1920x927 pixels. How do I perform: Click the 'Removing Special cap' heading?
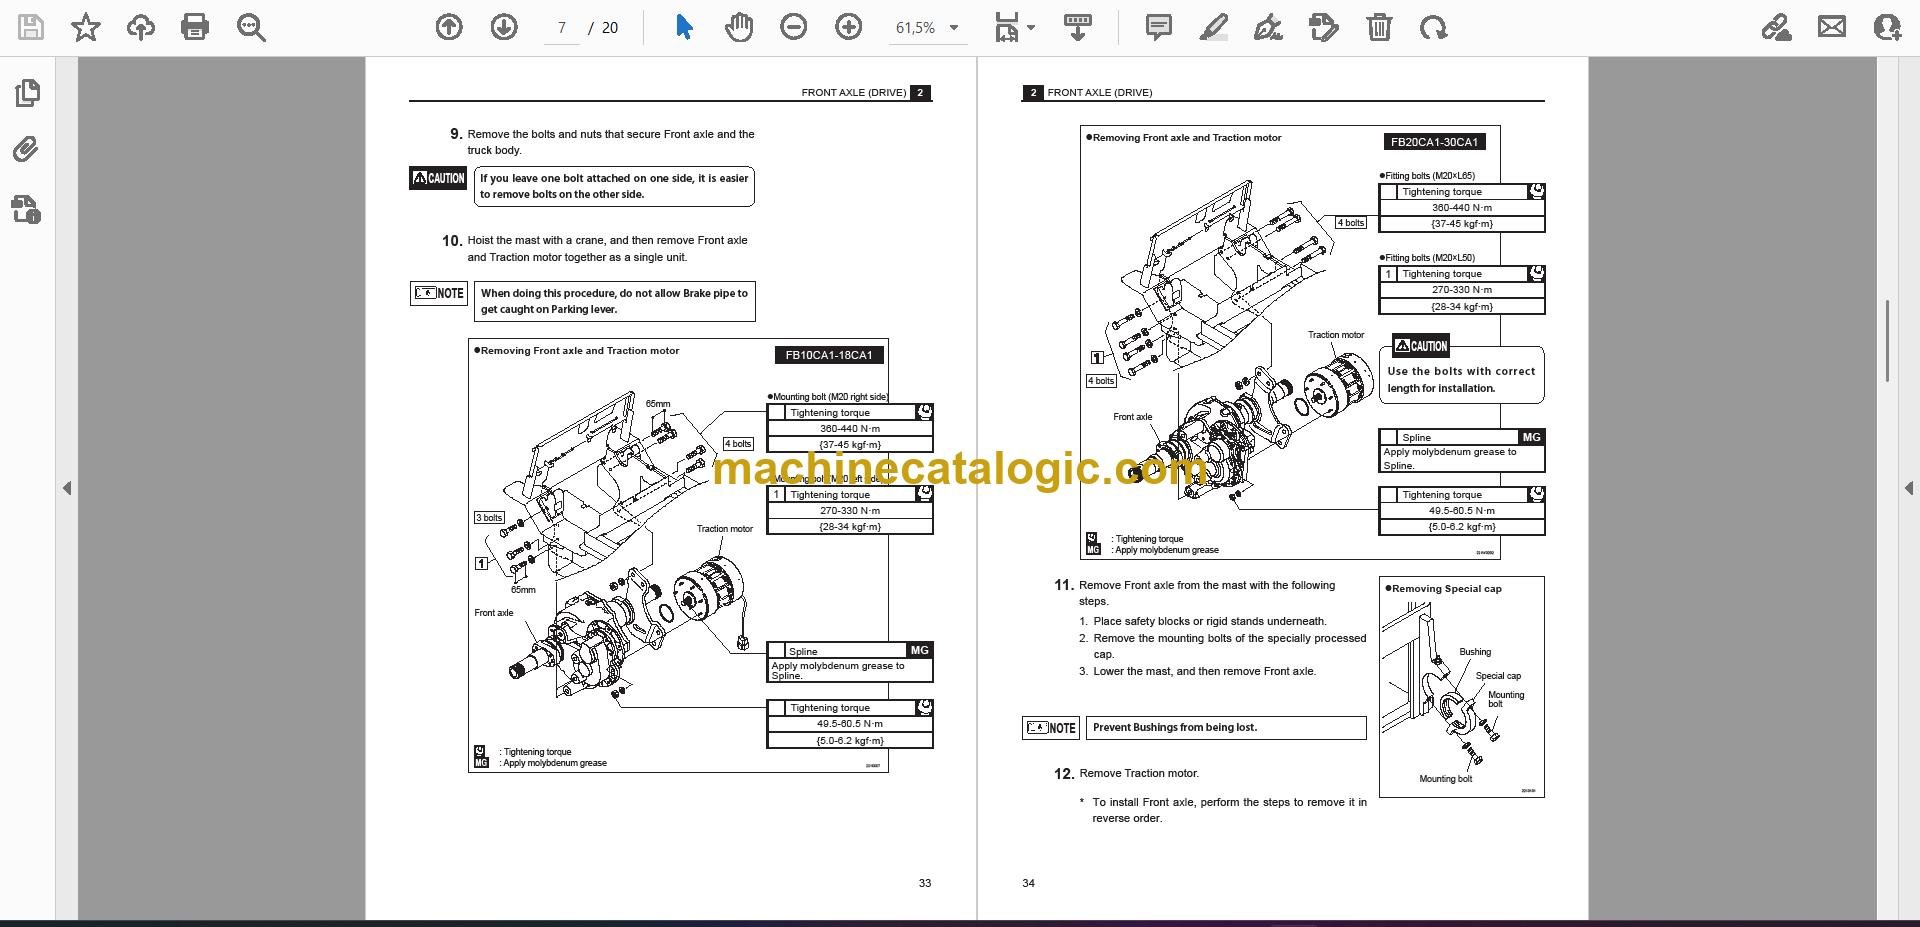click(1446, 589)
